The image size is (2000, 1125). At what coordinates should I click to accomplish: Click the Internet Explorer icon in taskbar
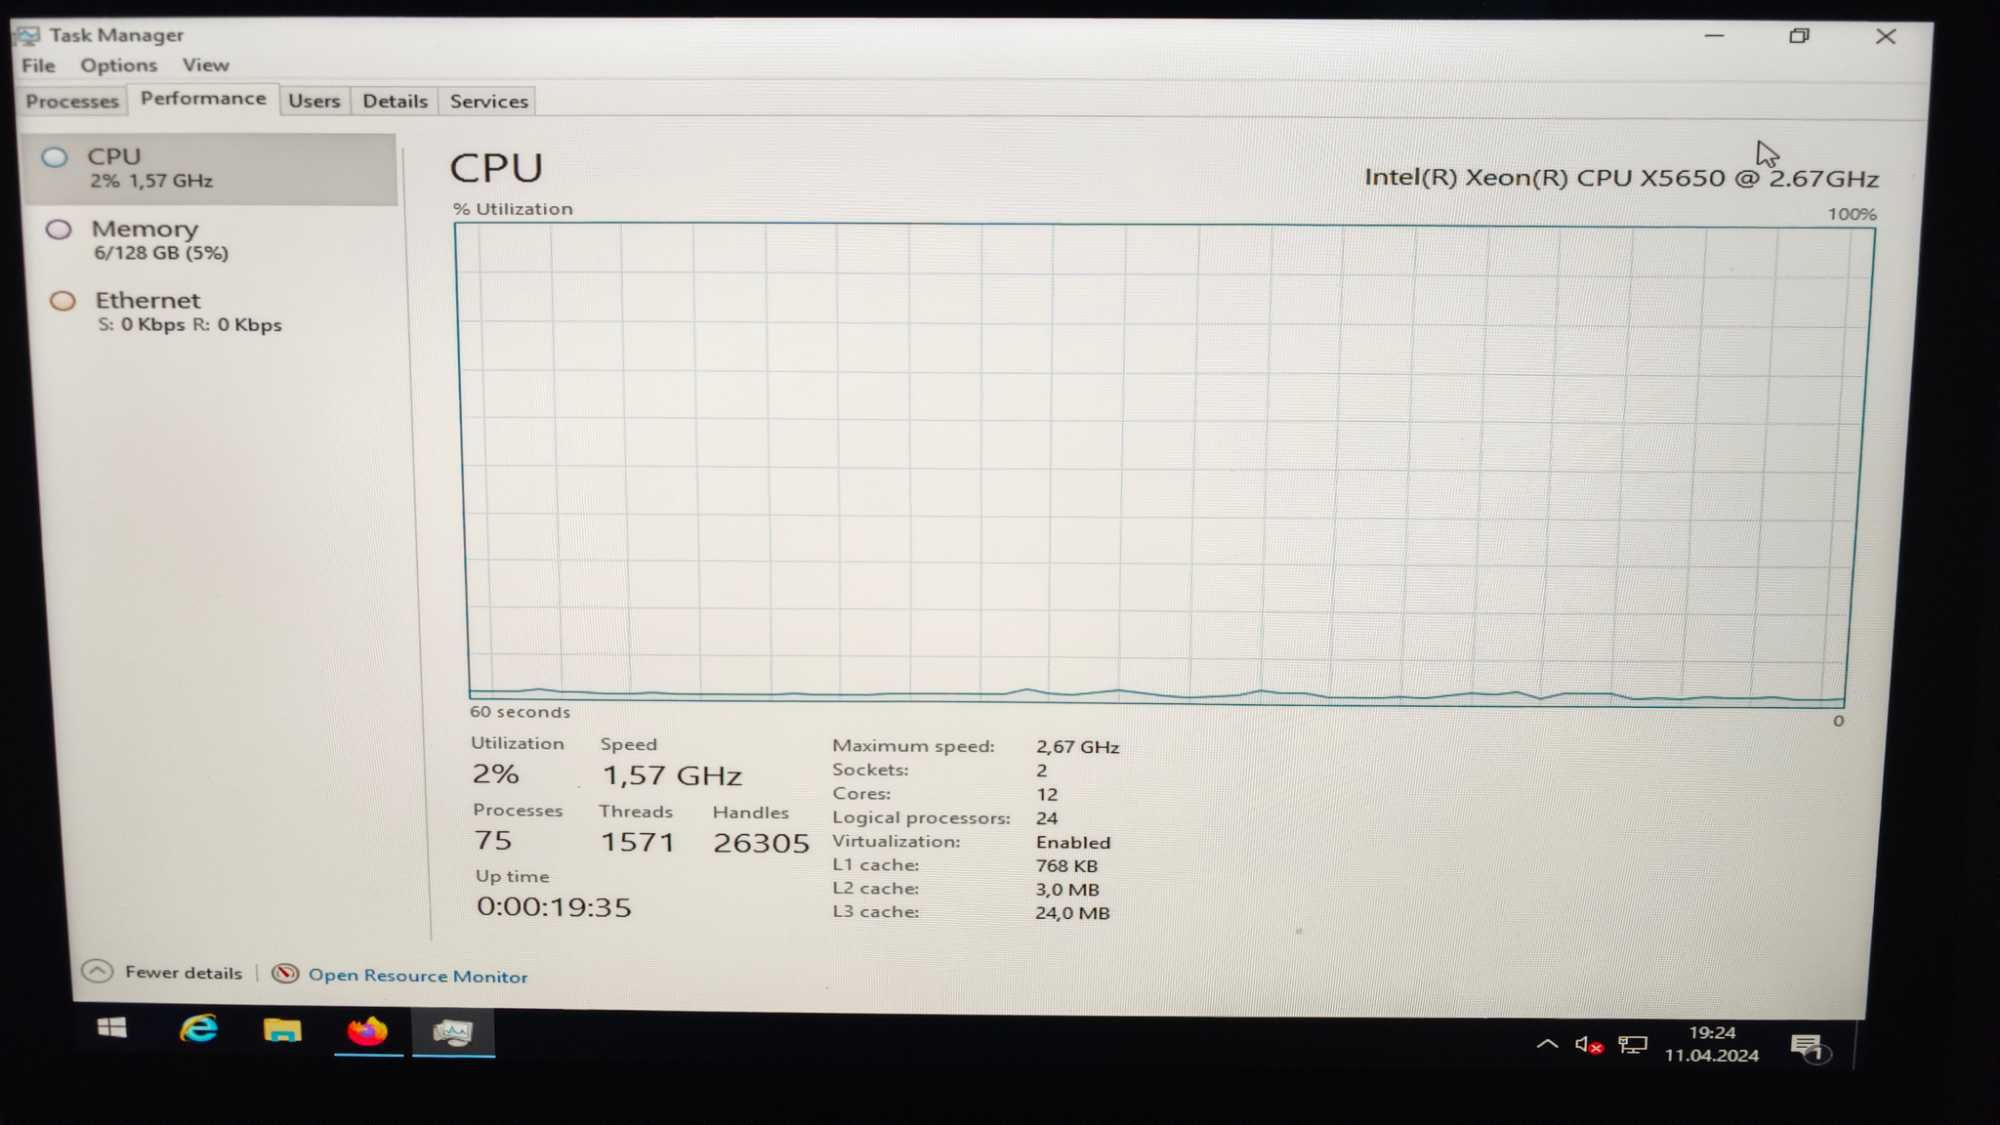201,1030
